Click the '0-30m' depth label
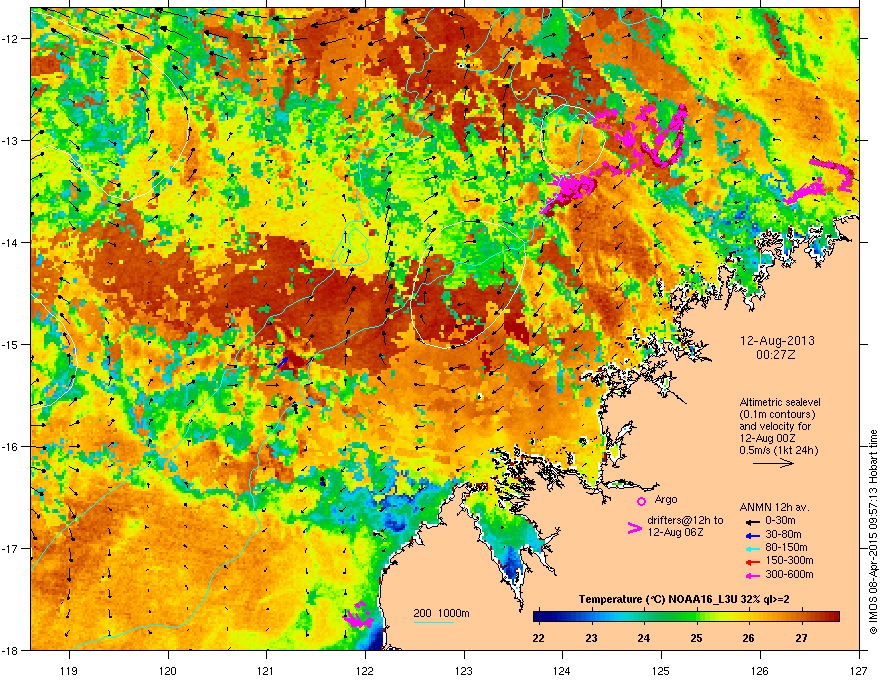This screenshot has width=880, height=680. click(x=780, y=521)
